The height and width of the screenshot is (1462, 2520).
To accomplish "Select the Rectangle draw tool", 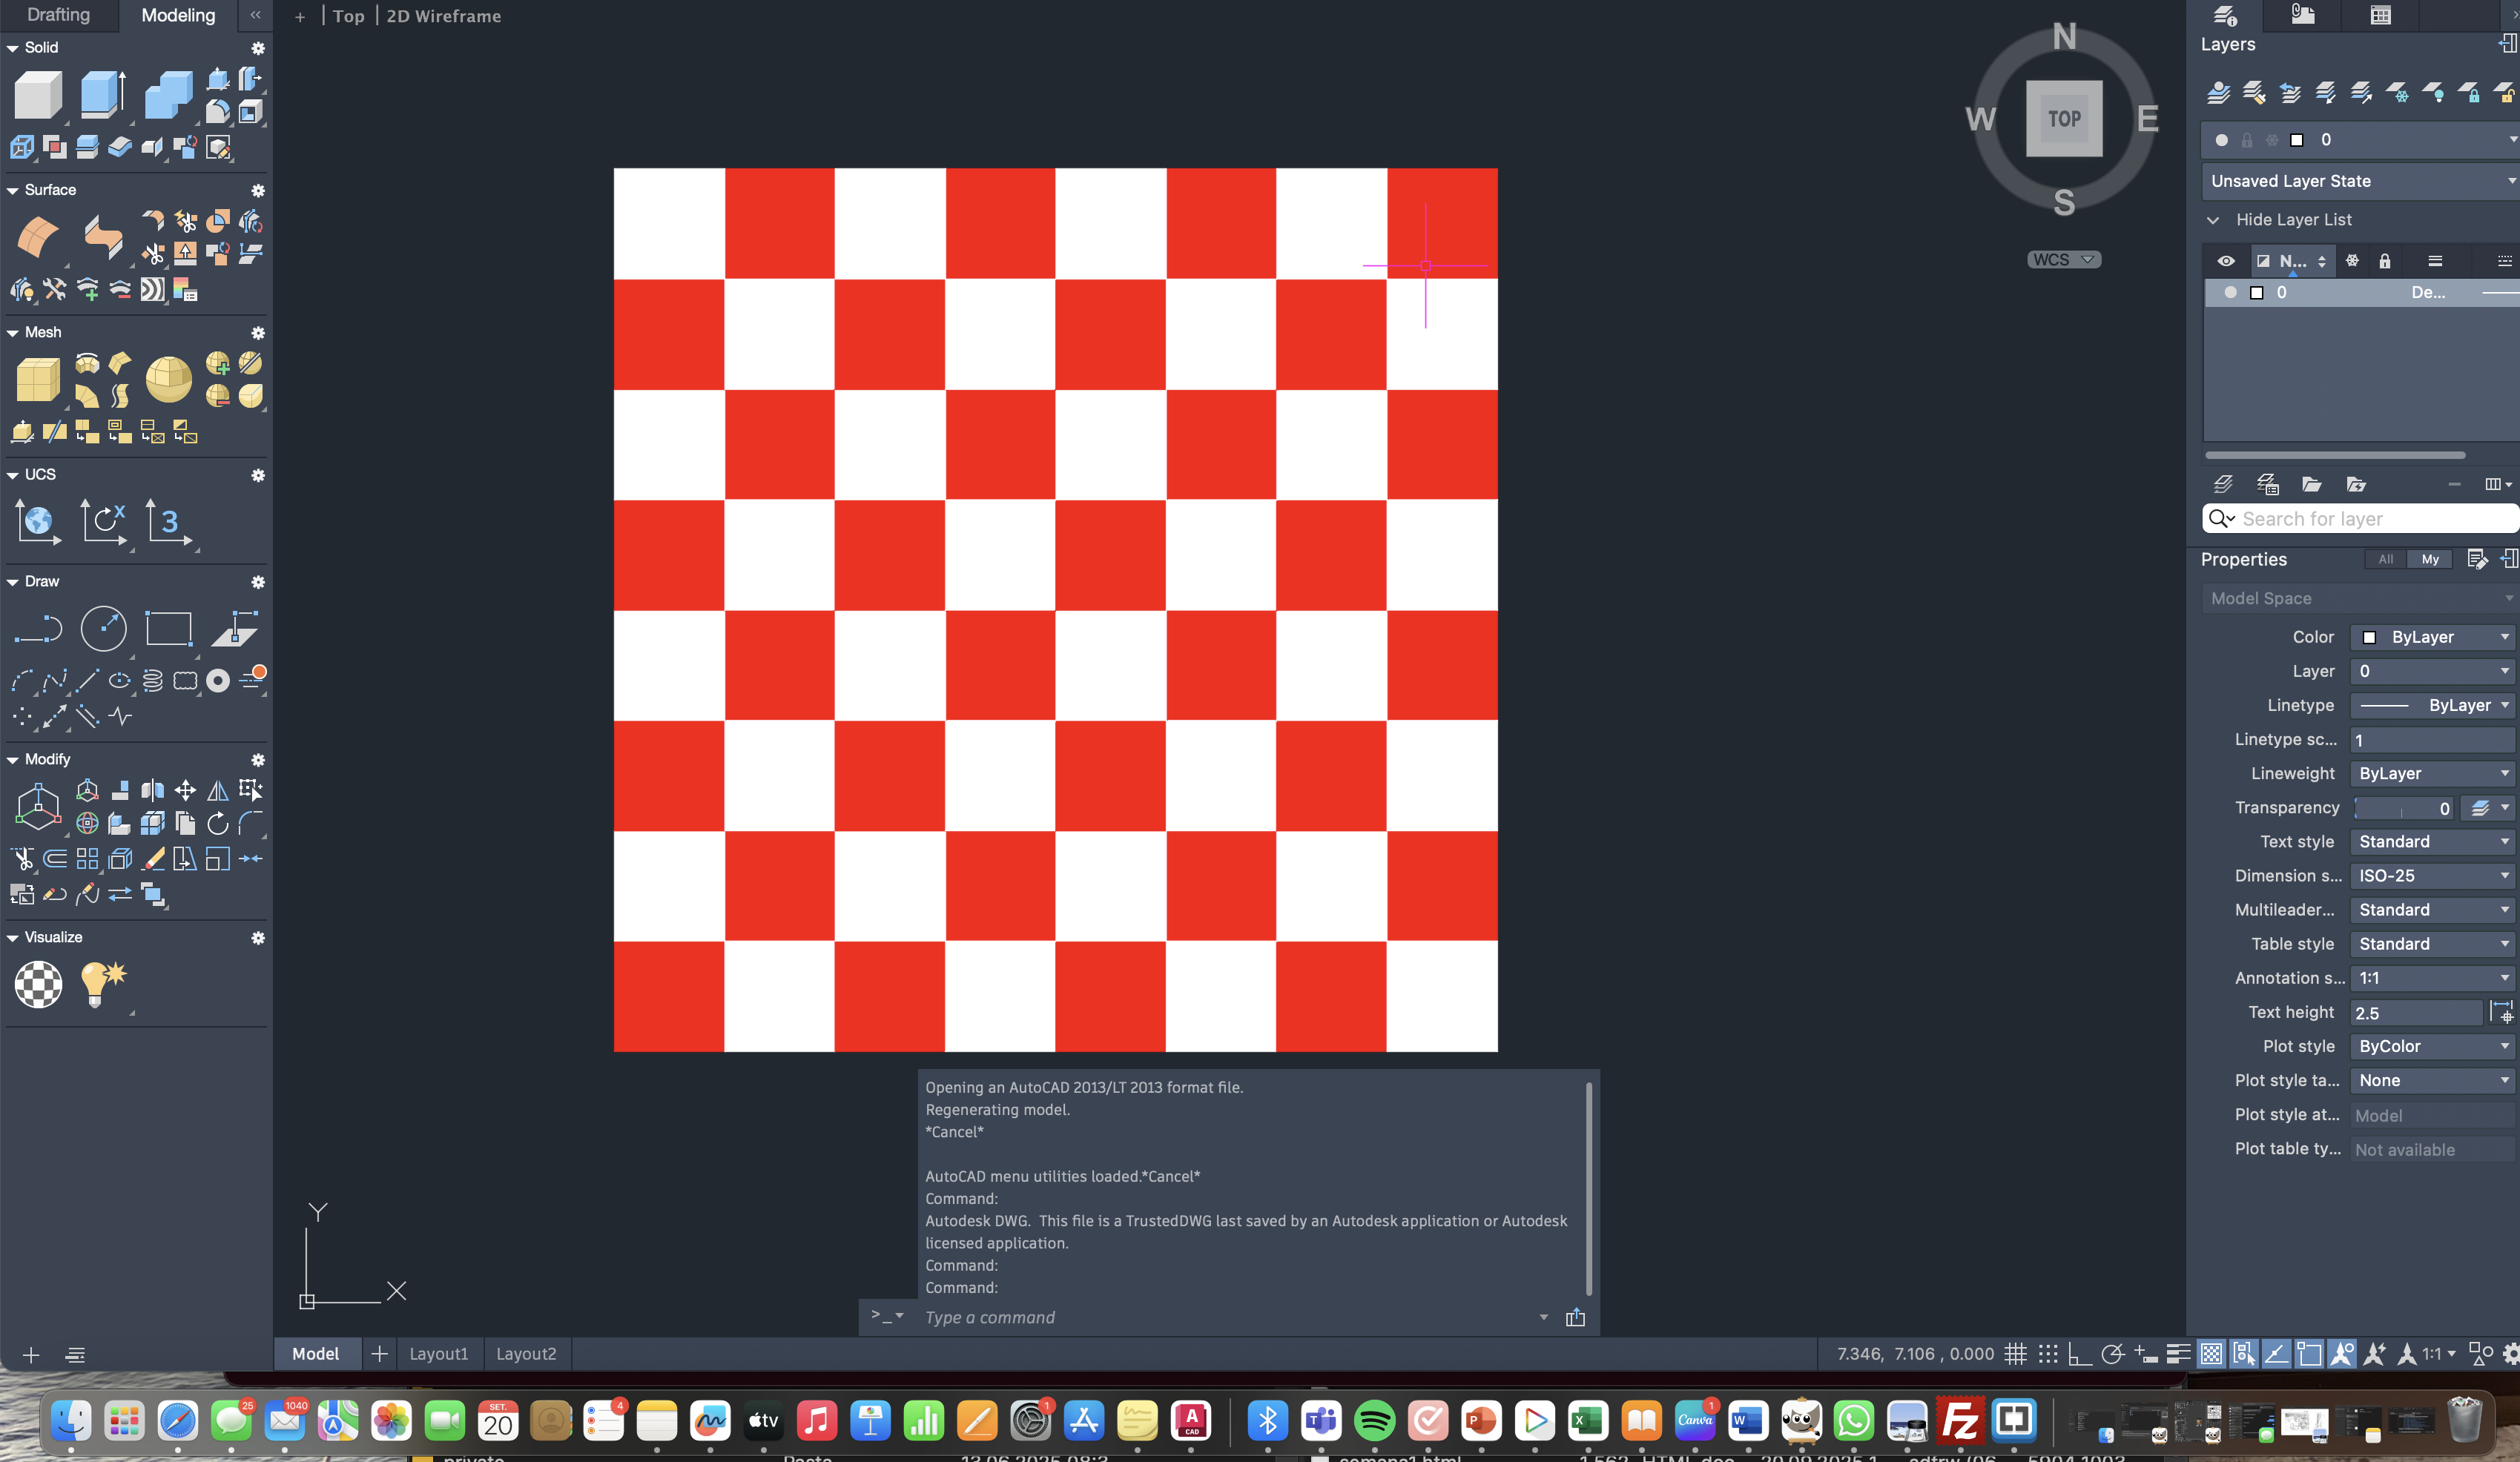I will pyautogui.click(x=168, y=629).
